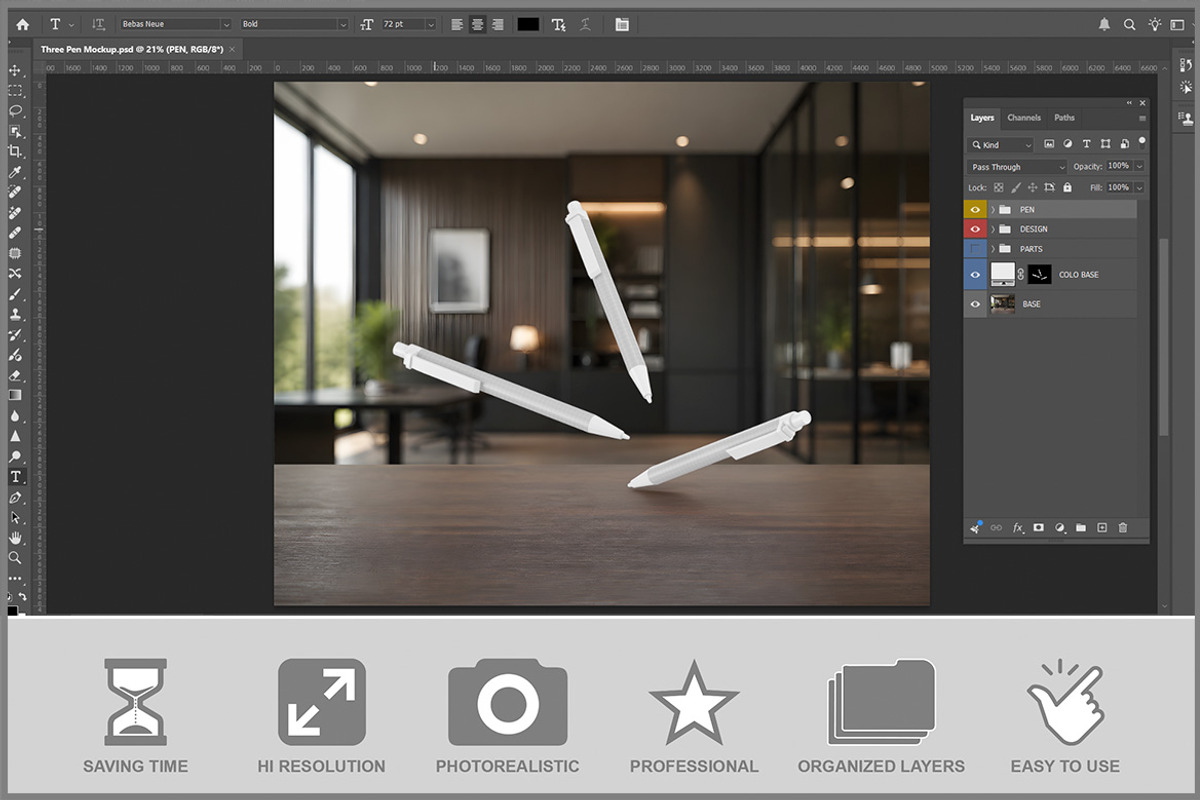
Task: Click the Create new group folder icon
Action: pos(1080,527)
